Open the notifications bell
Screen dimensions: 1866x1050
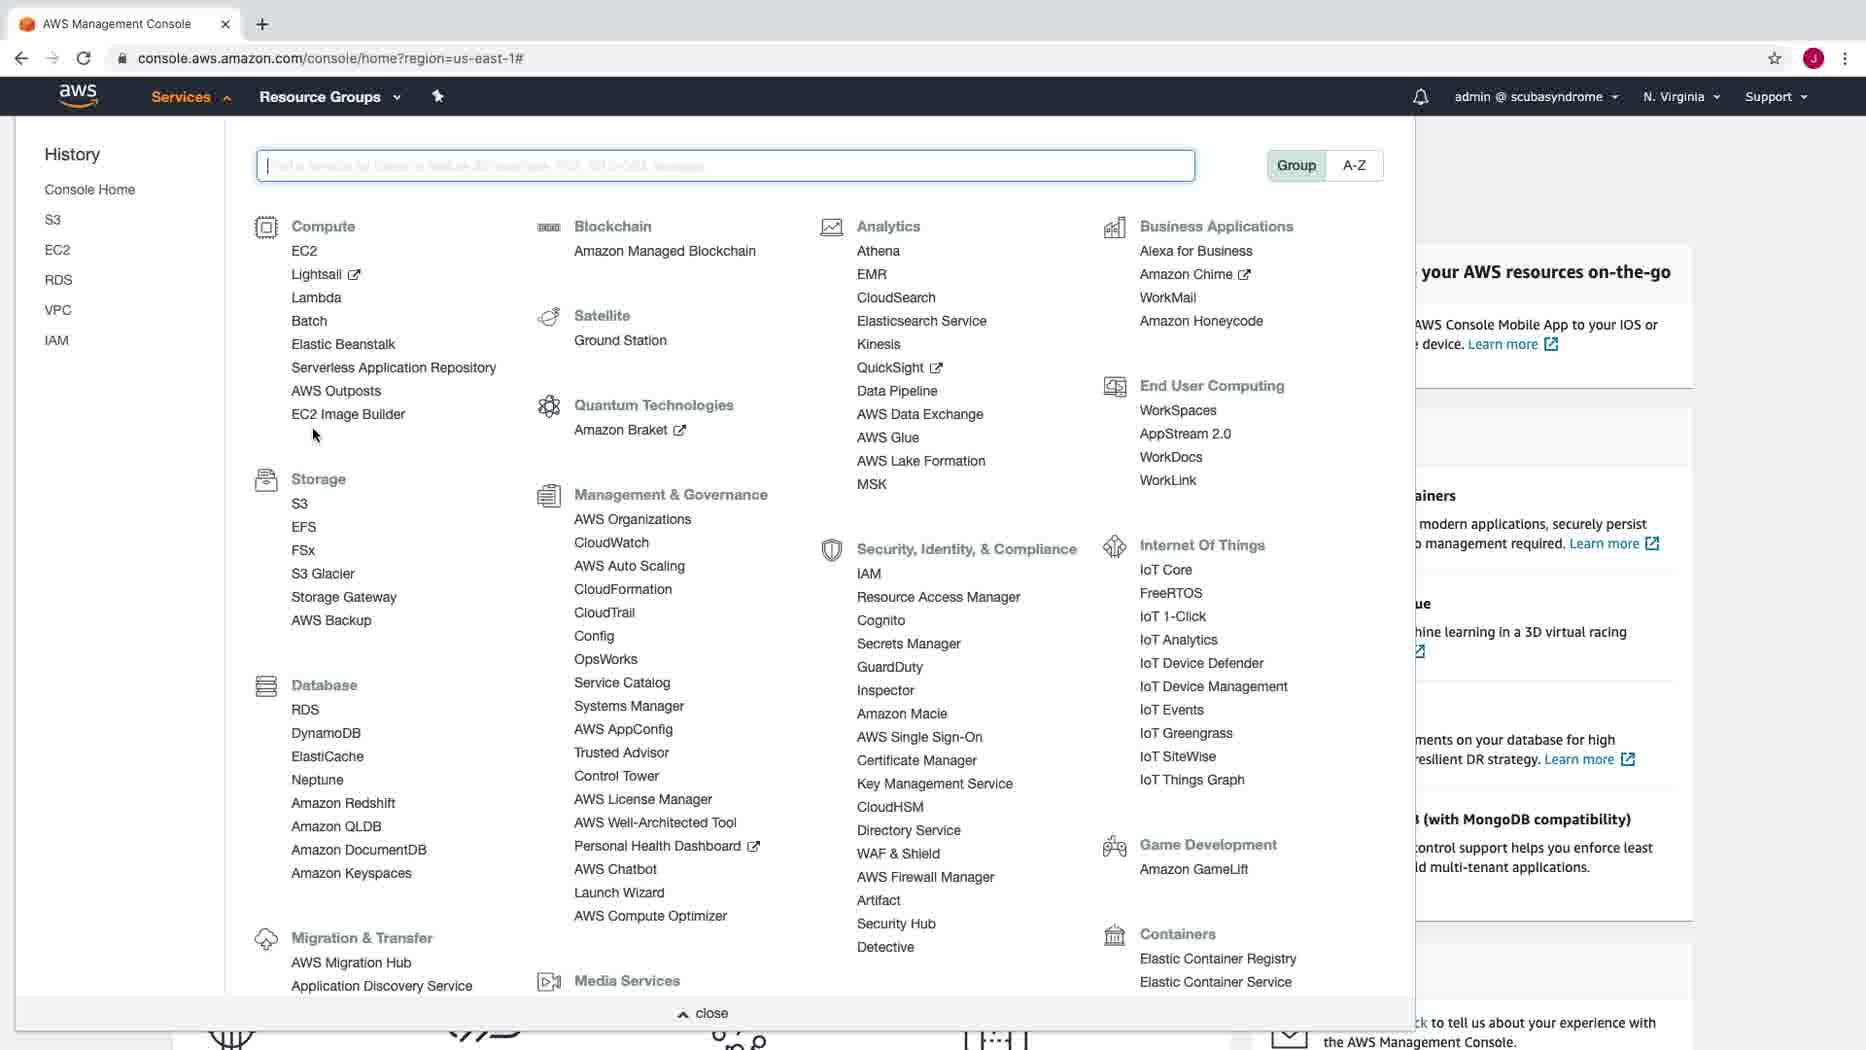tap(1420, 97)
